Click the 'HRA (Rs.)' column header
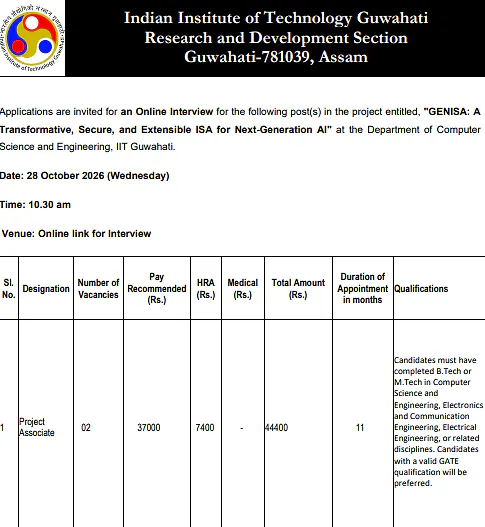This screenshot has height=527, width=485. click(206, 289)
